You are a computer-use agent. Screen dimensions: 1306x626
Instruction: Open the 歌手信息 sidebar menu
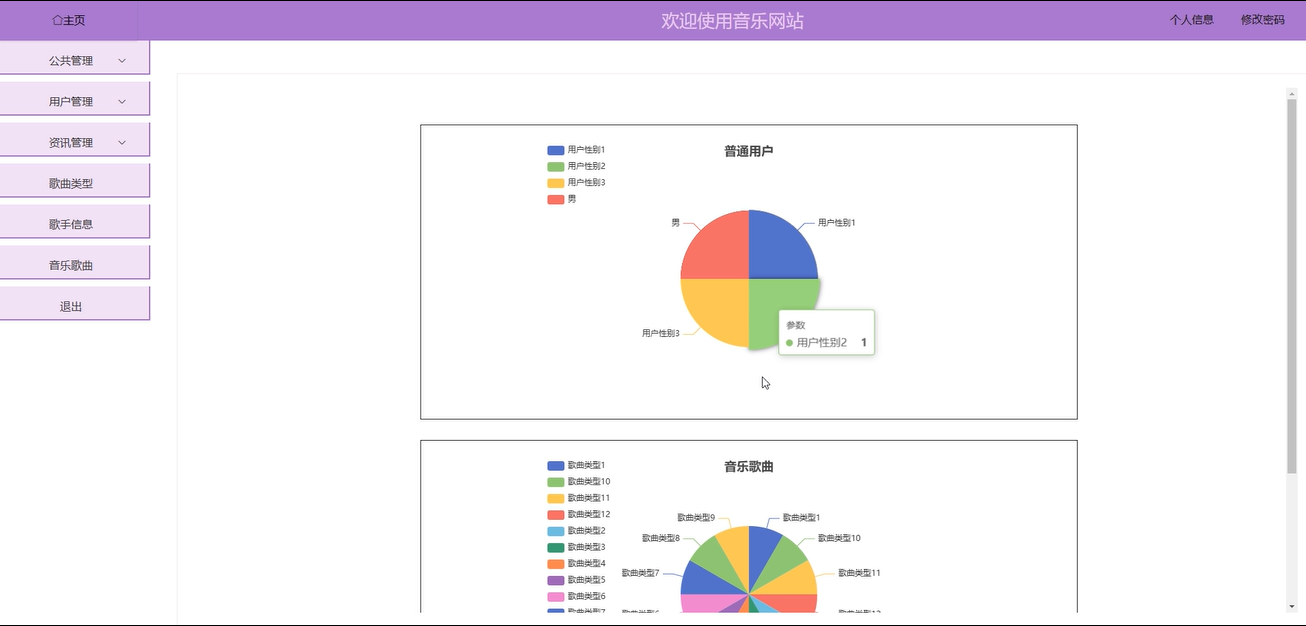pyautogui.click(x=74, y=224)
